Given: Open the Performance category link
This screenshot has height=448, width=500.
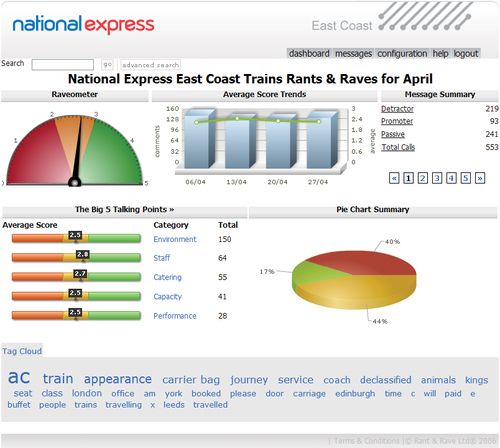Looking at the screenshot, I should coord(175,316).
